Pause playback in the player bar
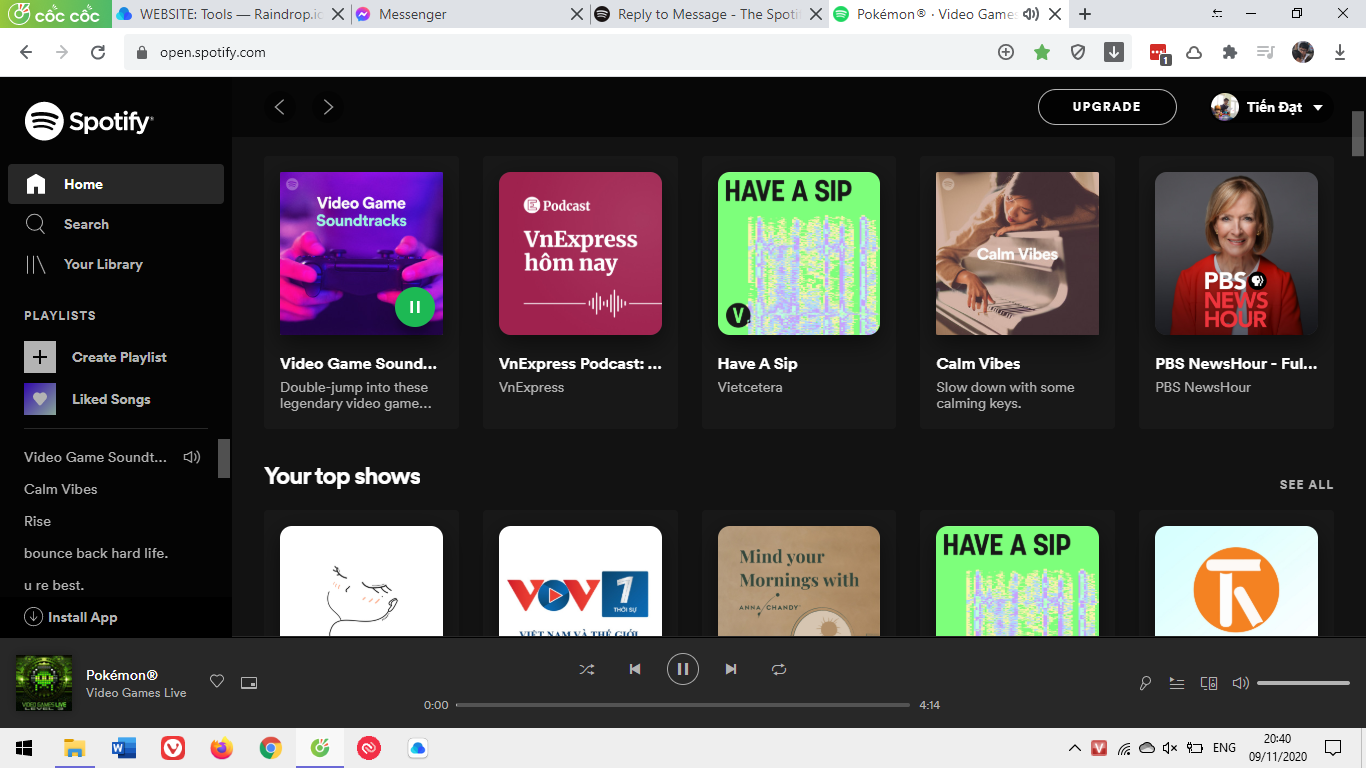 683,669
